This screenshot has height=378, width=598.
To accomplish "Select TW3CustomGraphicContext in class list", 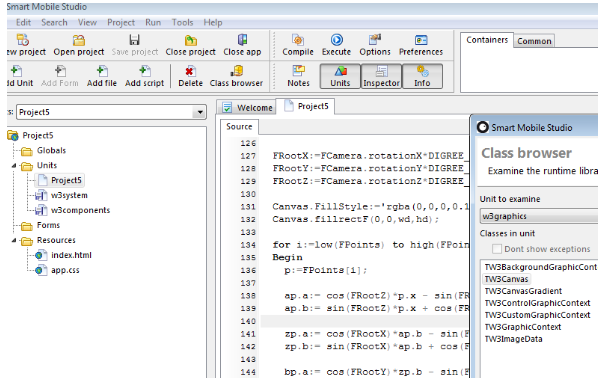I will click(537, 315).
